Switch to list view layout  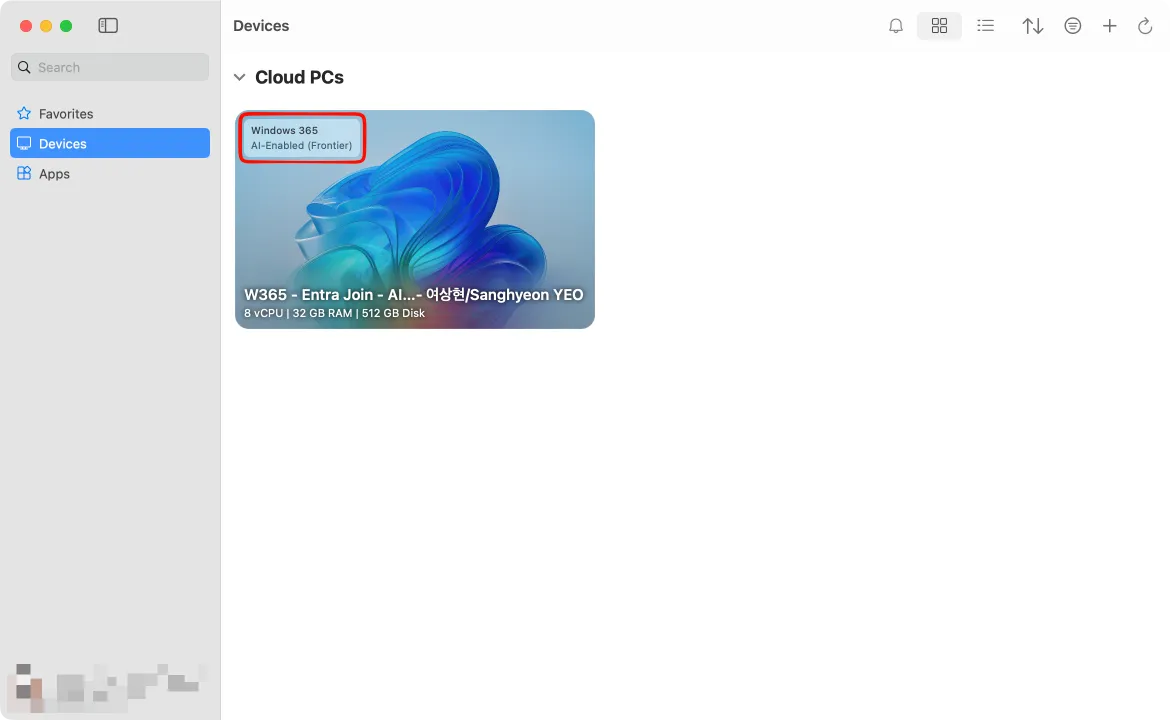point(986,26)
